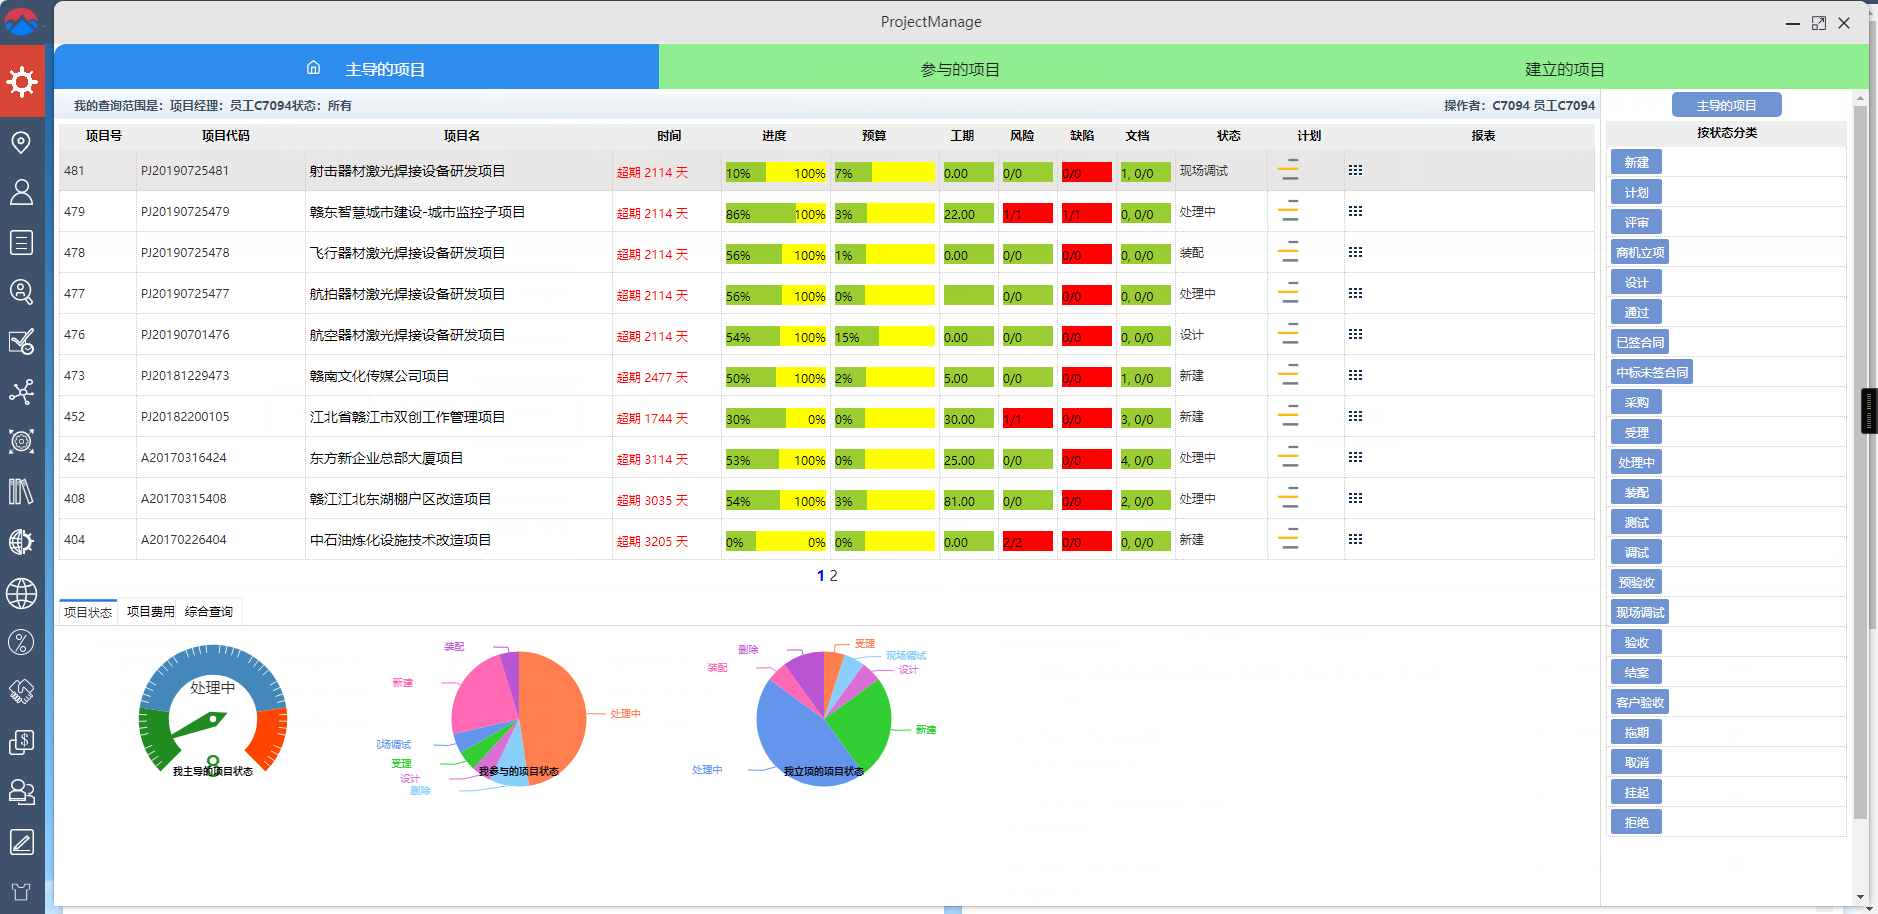Click progress bar of project 479
This screenshot has height=914, width=1878.
(775, 214)
